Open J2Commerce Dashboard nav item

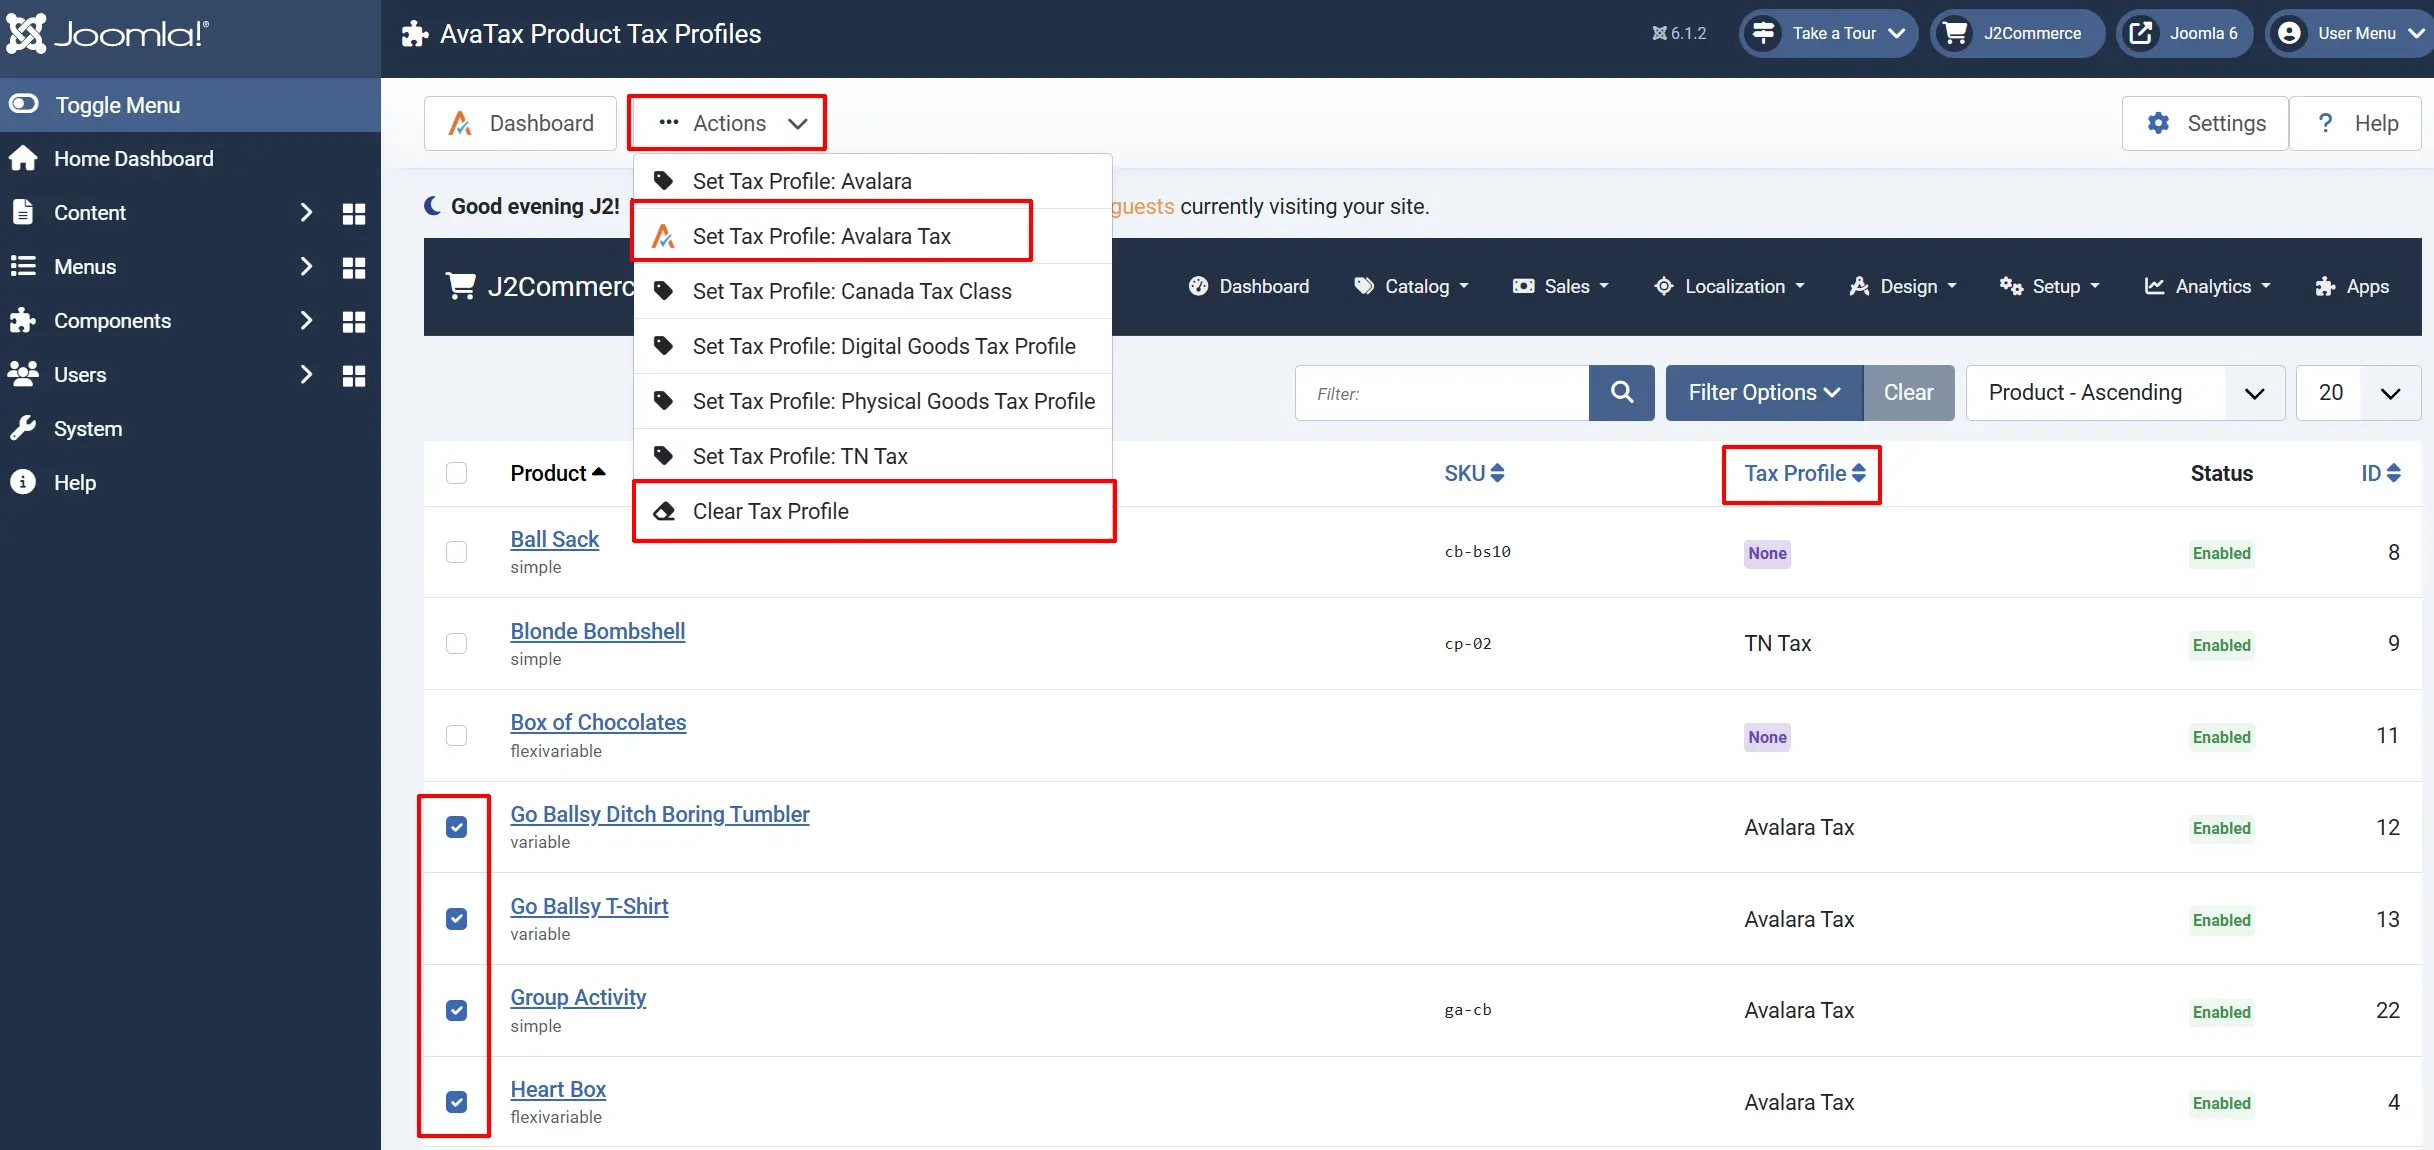(1248, 286)
